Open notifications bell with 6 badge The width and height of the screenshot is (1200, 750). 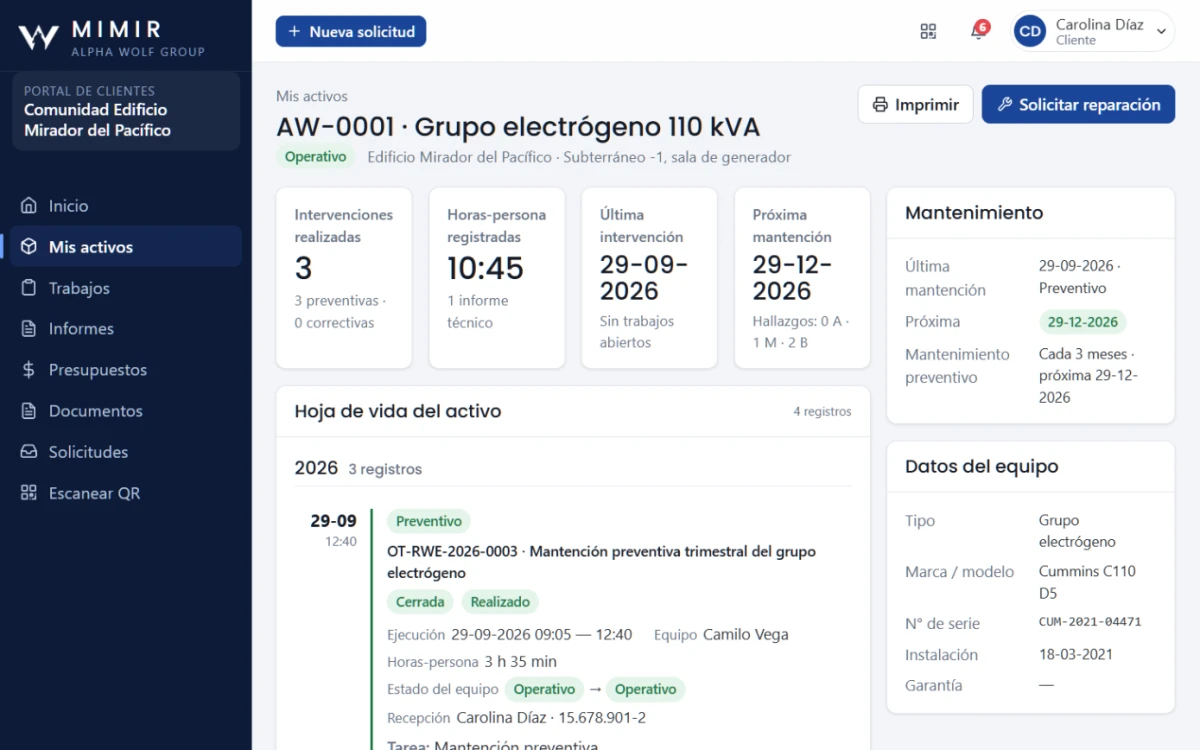click(978, 31)
